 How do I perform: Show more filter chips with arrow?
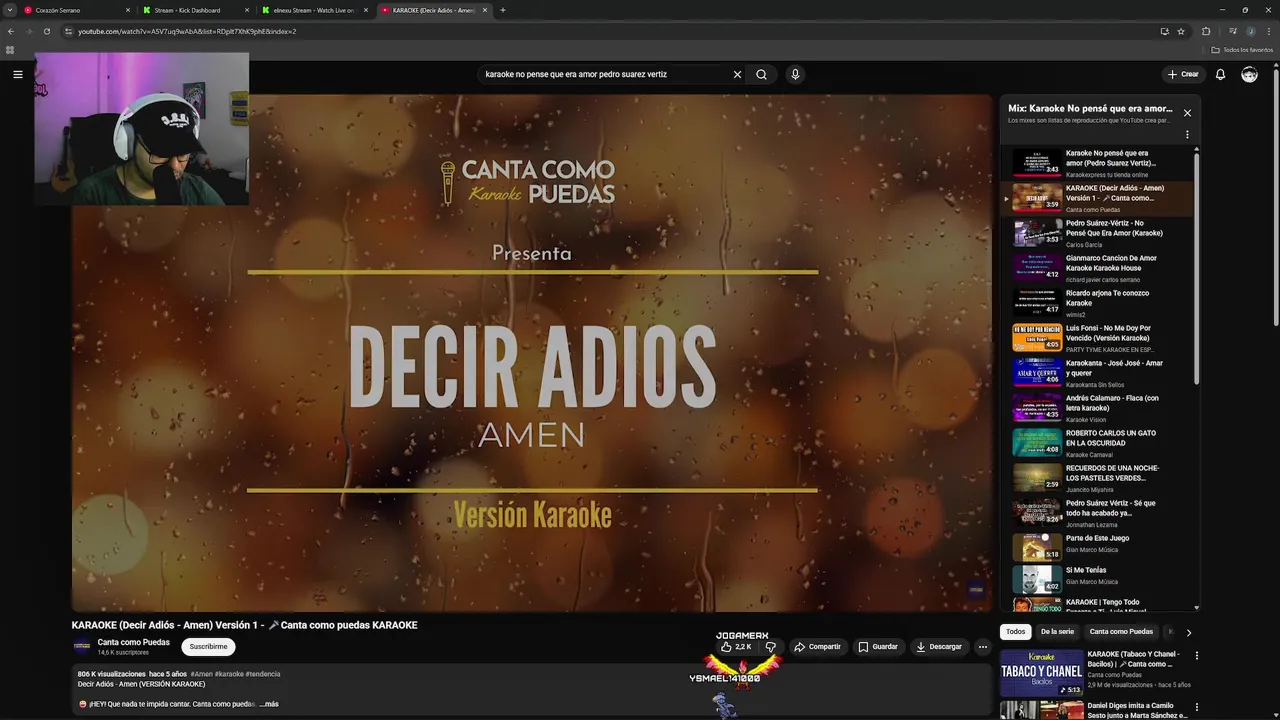(1188, 632)
